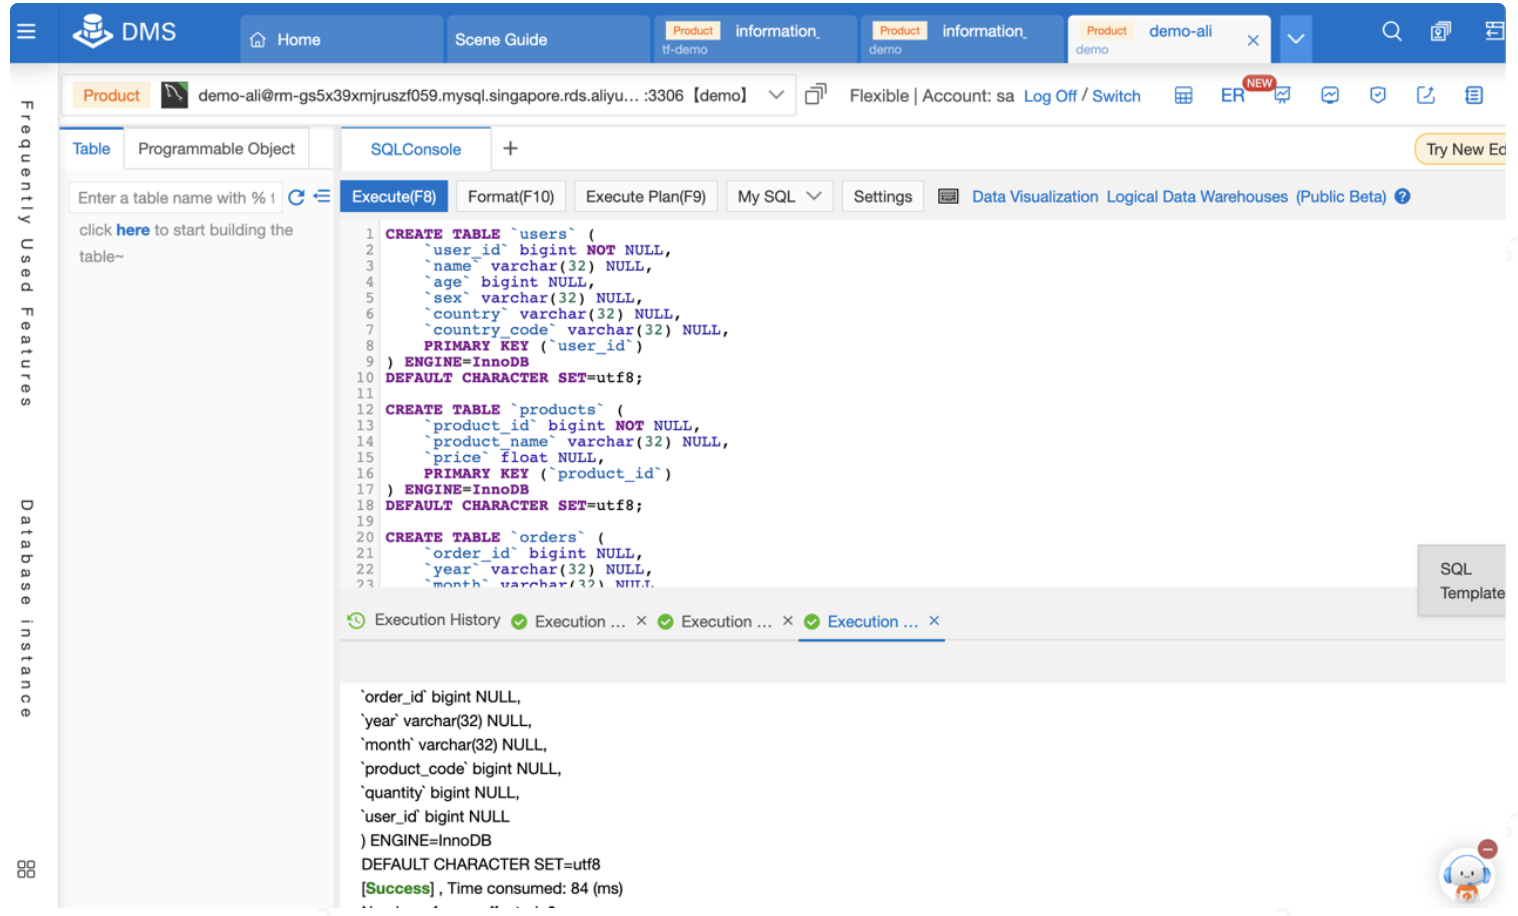1518x916 pixels.
Task: Click the search magnifier icon in the header
Action: tap(1391, 32)
